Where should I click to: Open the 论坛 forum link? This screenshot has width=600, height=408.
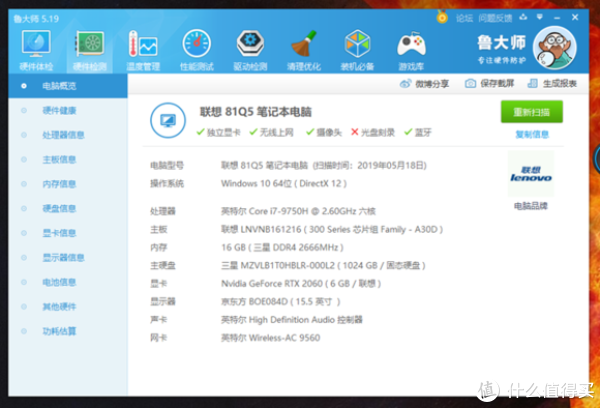pos(464,18)
